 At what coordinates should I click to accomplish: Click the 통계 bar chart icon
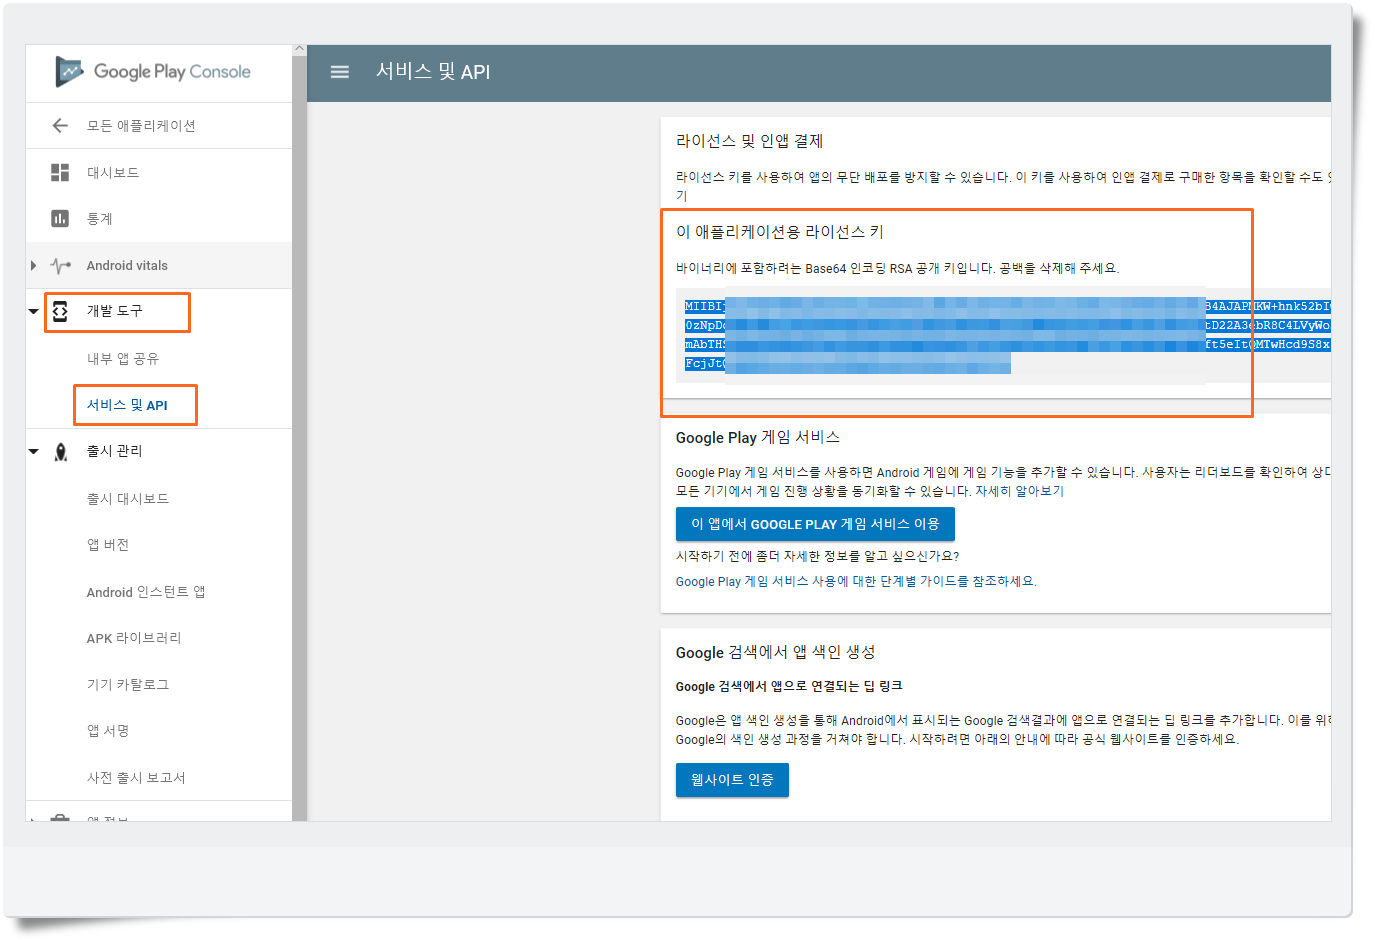pos(60,218)
